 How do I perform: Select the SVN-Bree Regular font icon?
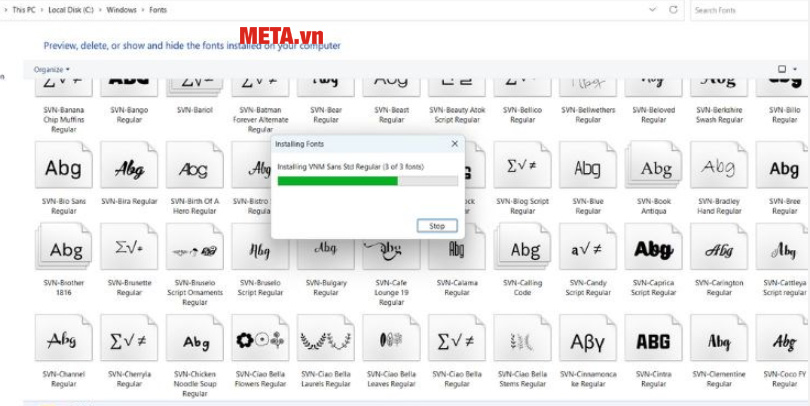pos(784,165)
